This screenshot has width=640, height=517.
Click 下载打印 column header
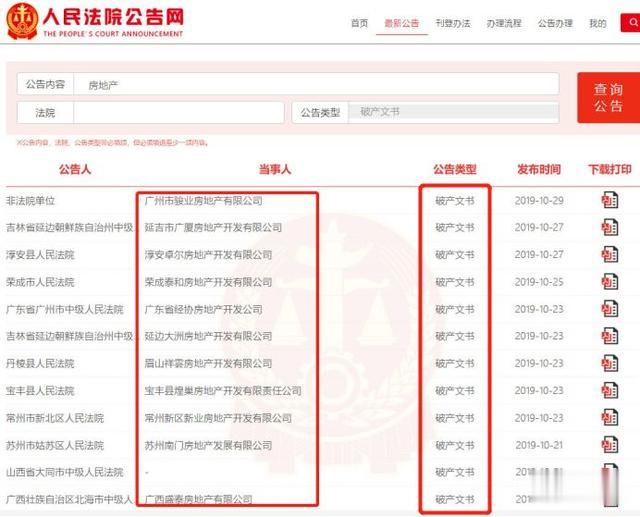610,169
